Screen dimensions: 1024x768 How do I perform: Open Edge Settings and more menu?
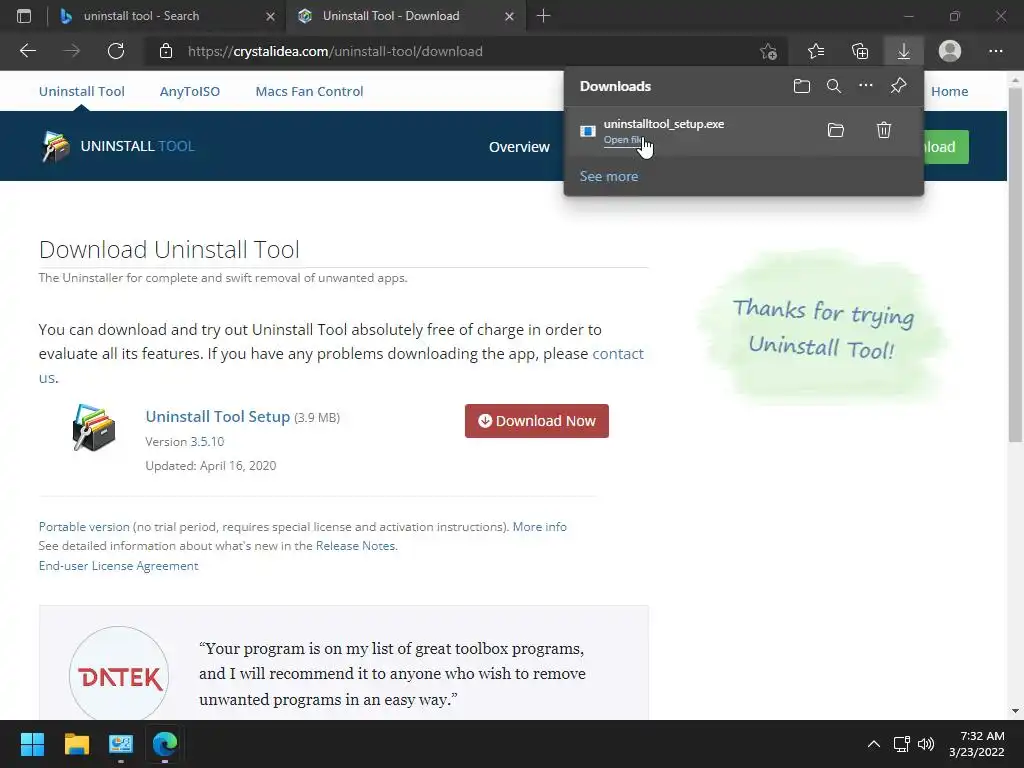pyautogui.click(x=995, y=51)
